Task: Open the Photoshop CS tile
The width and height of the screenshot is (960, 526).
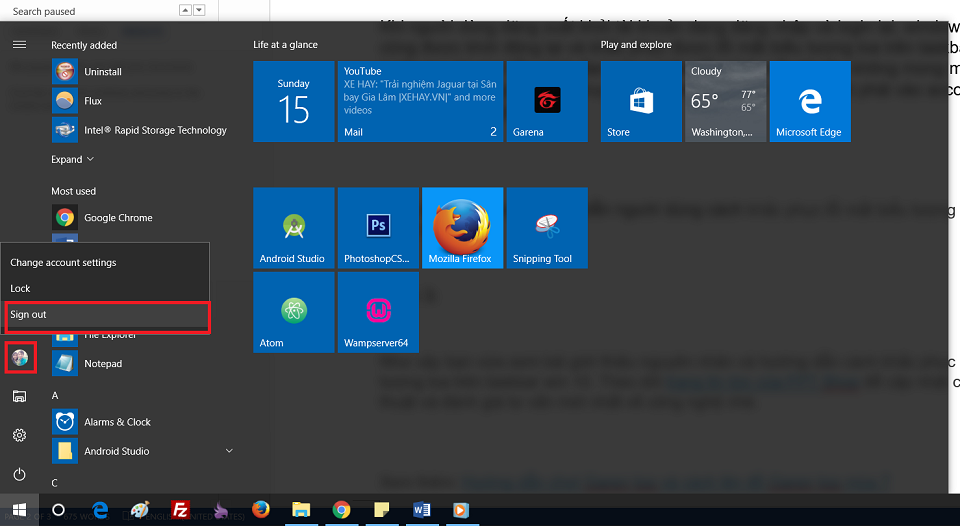Action: point(378,228)
